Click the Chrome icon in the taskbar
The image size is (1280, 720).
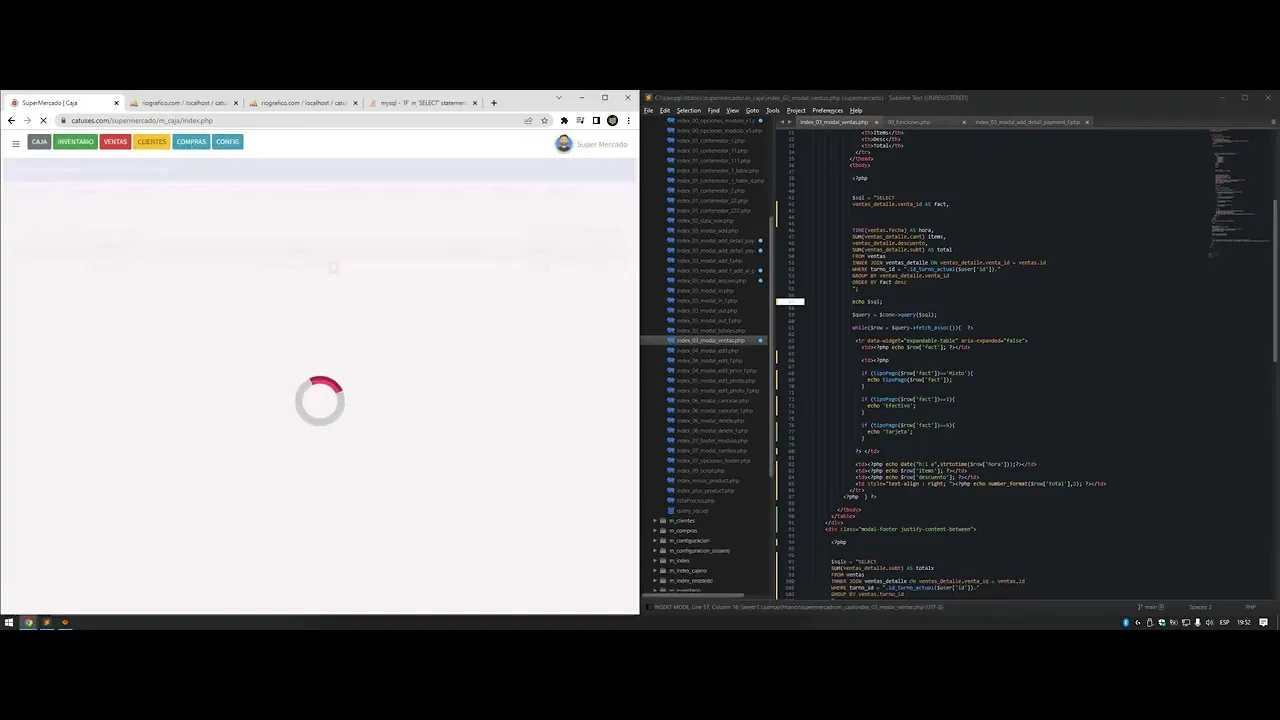pos(28,622)
